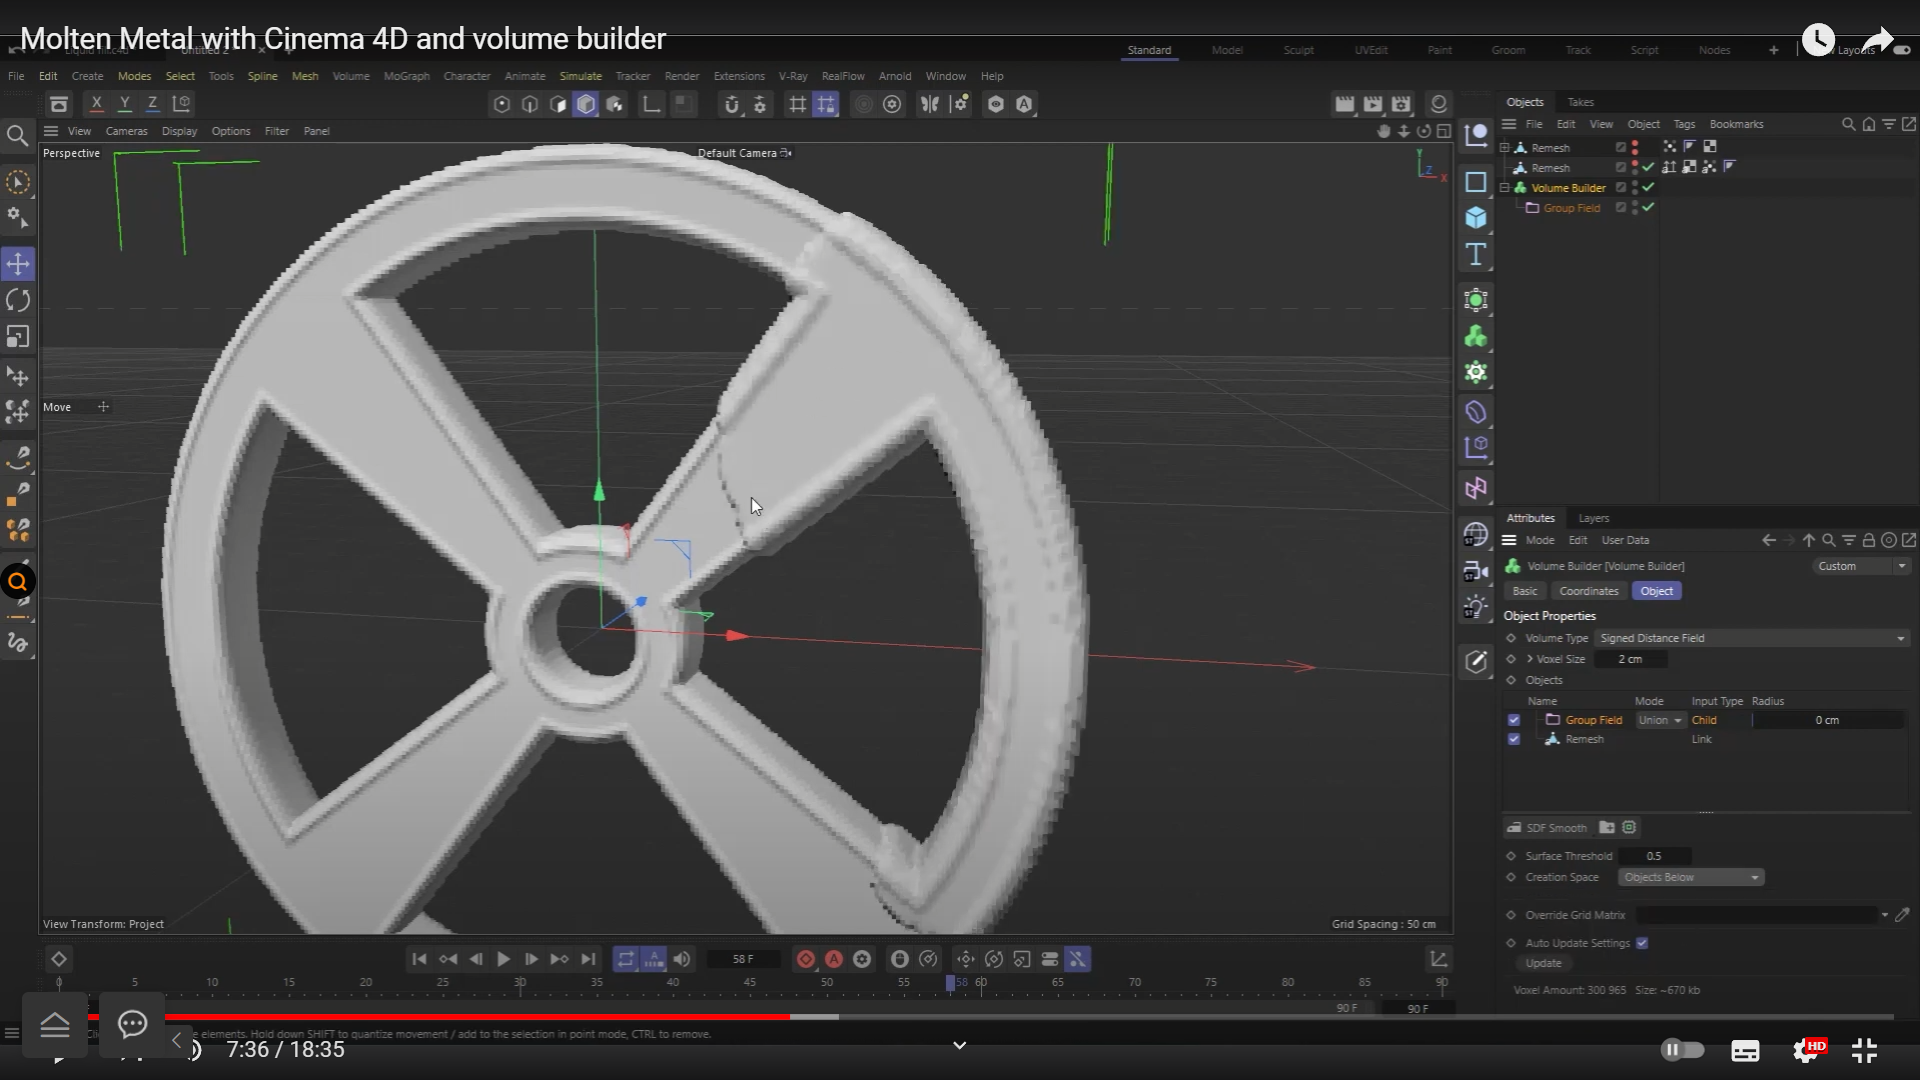Expand the Voxel Size parameter
Image resolution: width=1920 pixels, height=1080 pixels.
(x=1530, y=659)
